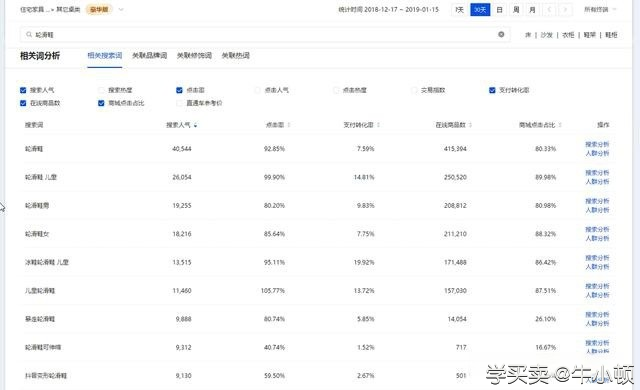Click the 717 online products cell

(461, 347)
